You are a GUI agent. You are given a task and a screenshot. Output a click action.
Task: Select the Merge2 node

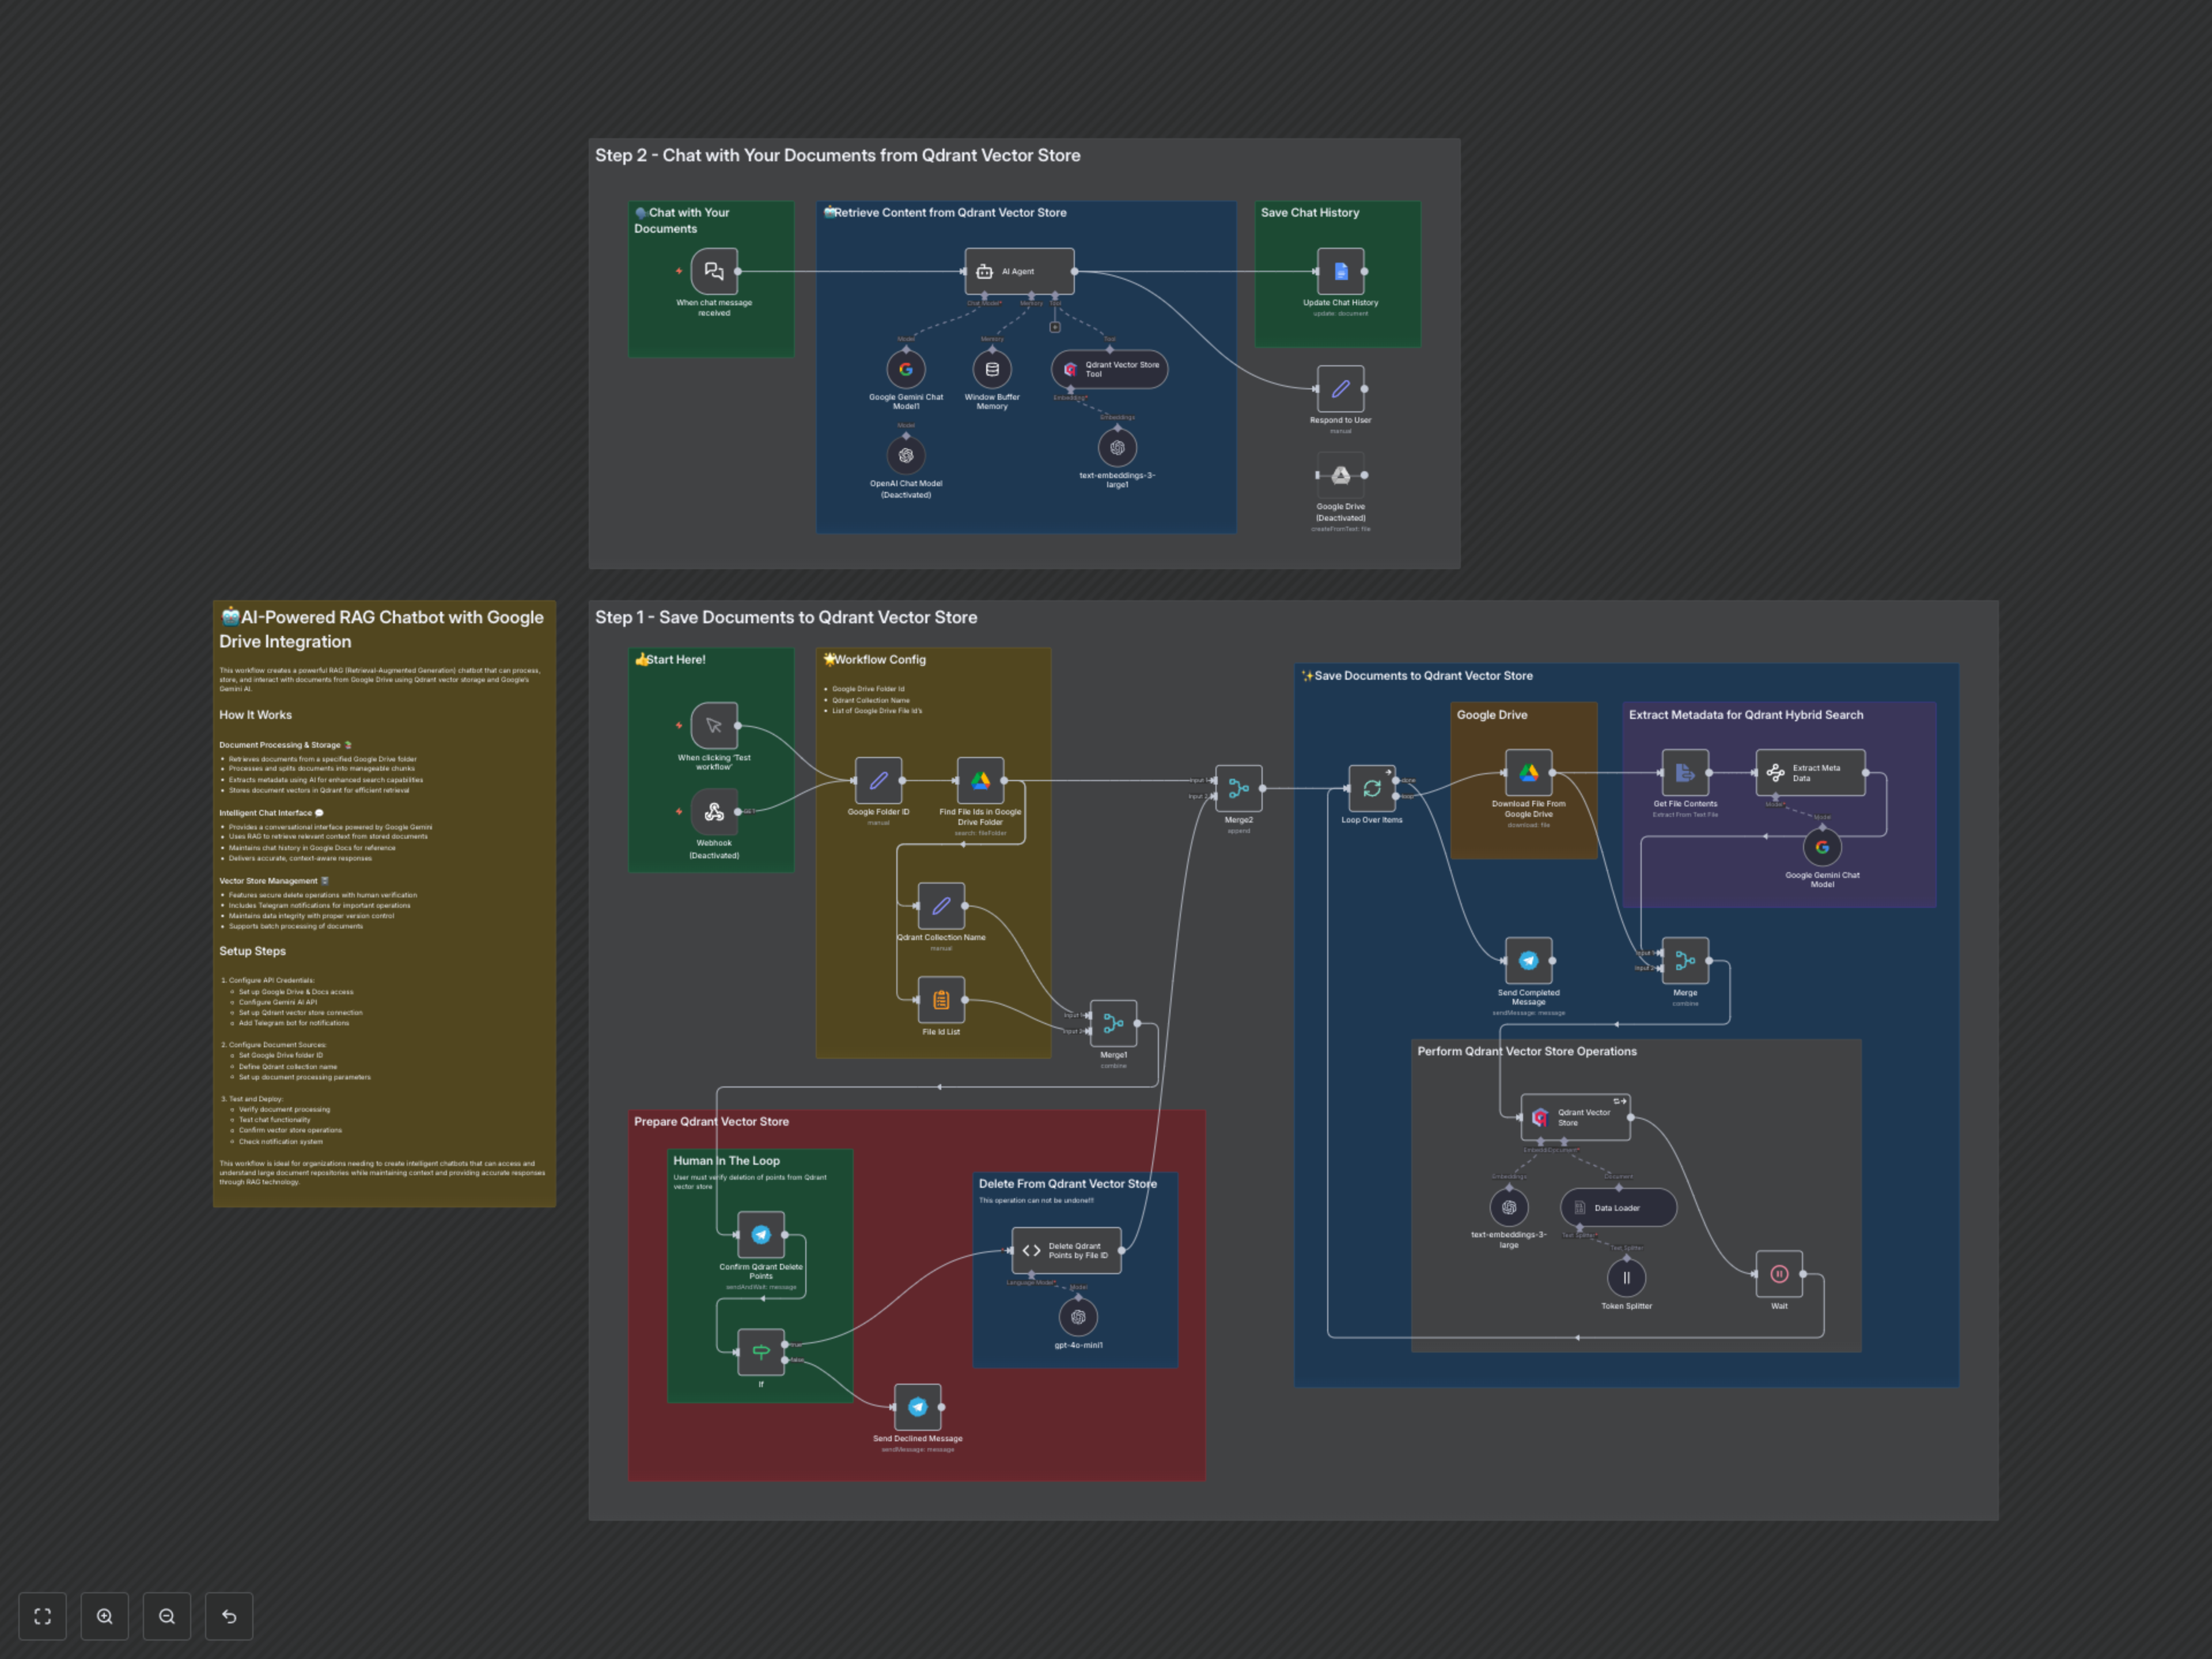(x=1238, y=788)
